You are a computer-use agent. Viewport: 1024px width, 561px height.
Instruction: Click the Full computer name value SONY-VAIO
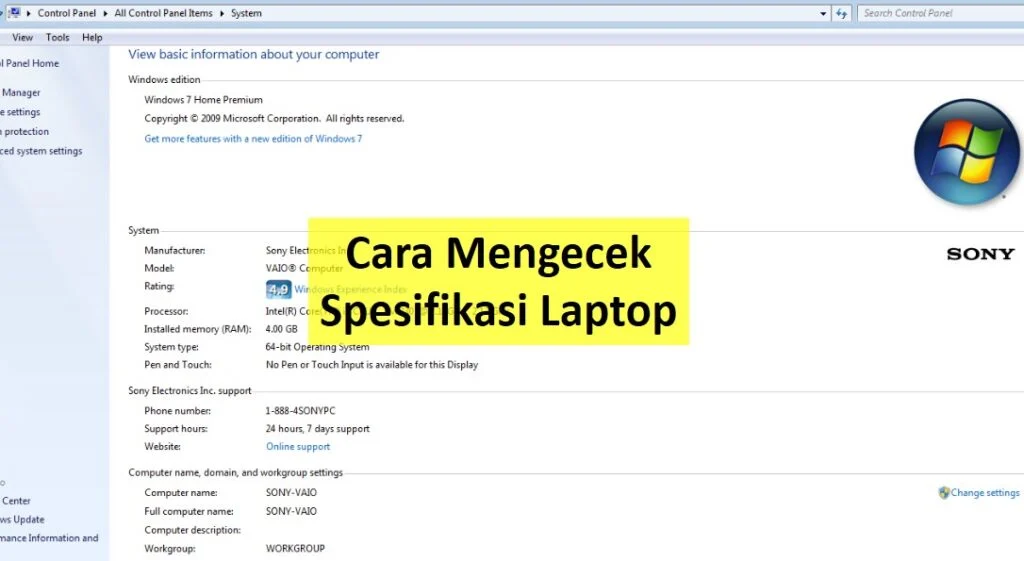coord(291,511)
